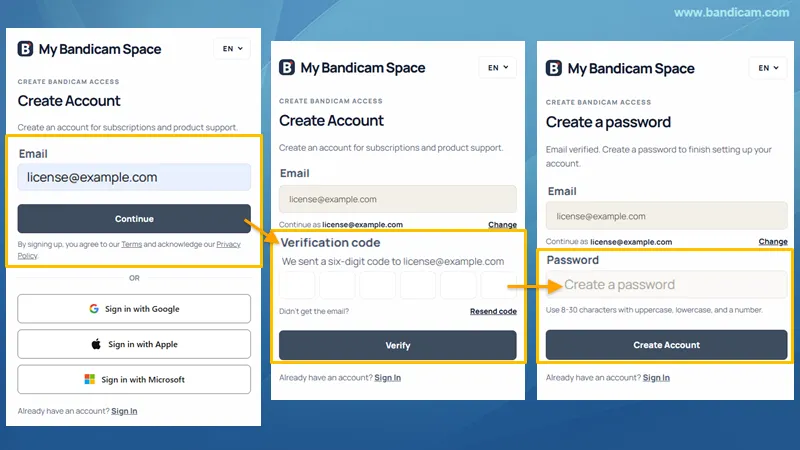Screen dimensions: 800x450
Task: Click second verification code digit box
Action: tap(337, 285)
